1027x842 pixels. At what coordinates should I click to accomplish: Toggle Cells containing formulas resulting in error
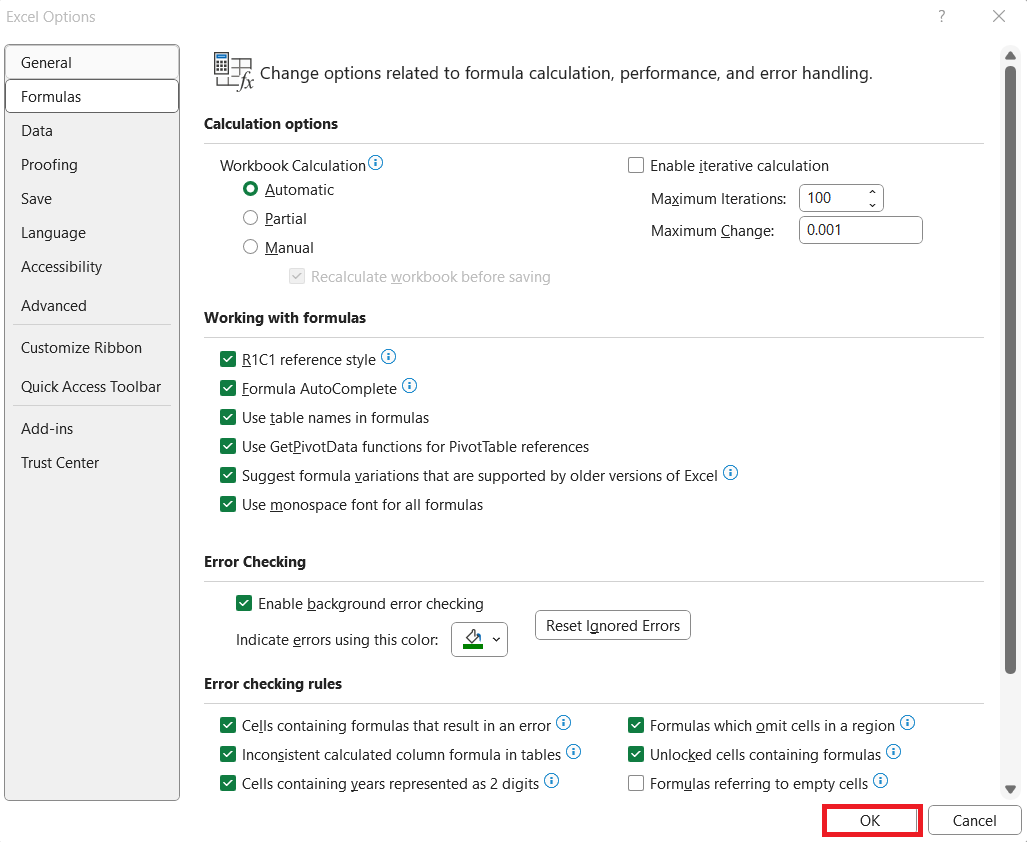(228, 725)
